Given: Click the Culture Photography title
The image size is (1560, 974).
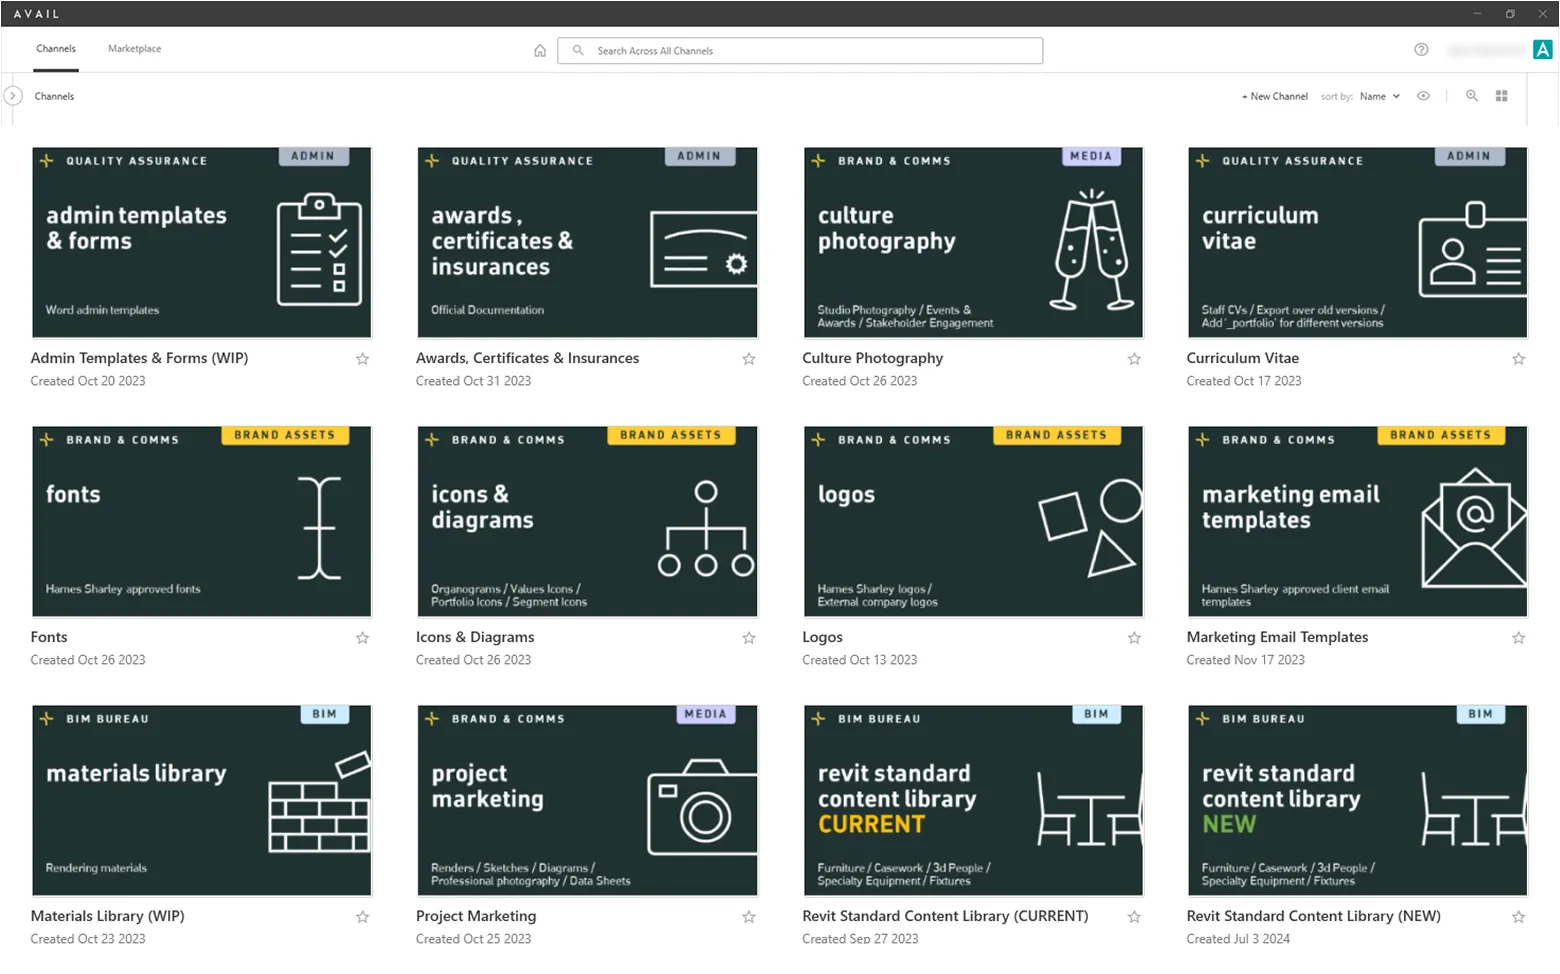Looking at the screenshot, I should (x=872, y=358).
